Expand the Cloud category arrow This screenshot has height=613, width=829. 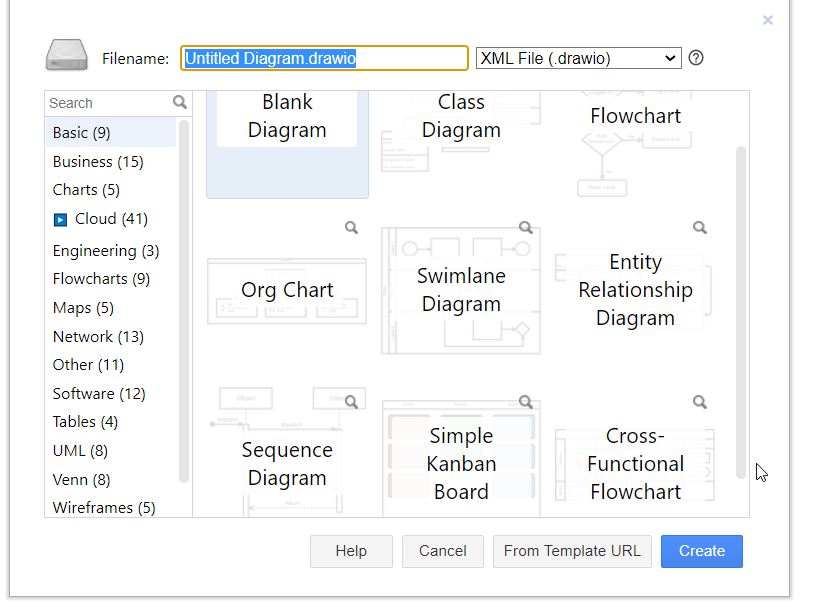60,219
